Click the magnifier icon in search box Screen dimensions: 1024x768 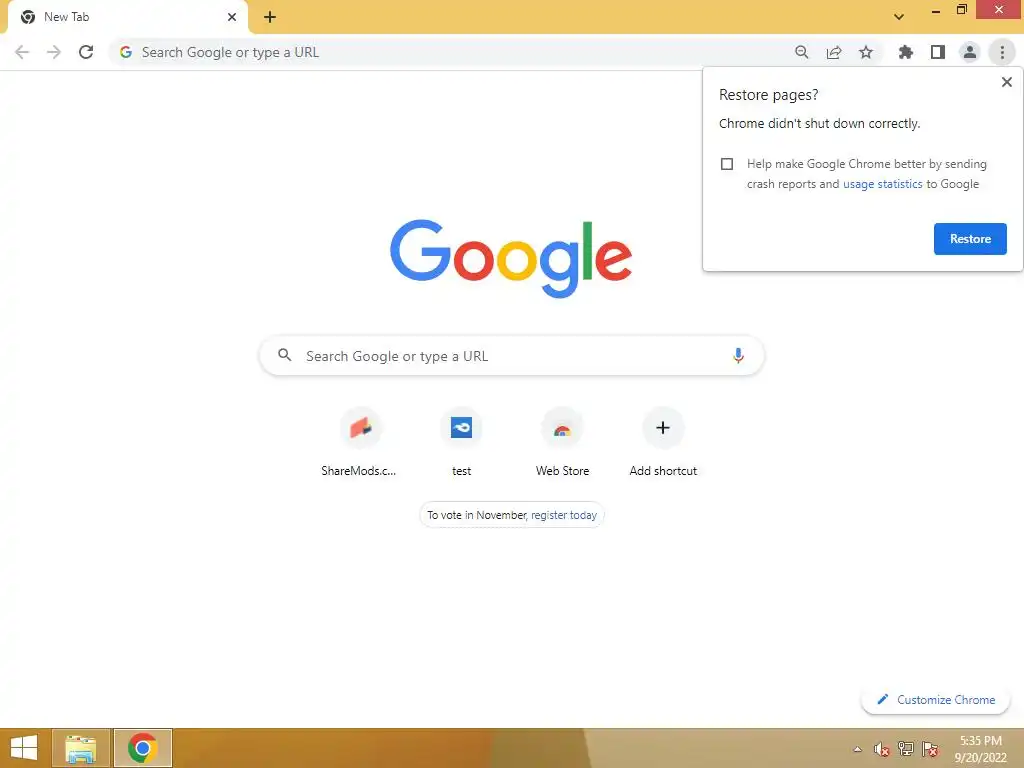(284, 355)
